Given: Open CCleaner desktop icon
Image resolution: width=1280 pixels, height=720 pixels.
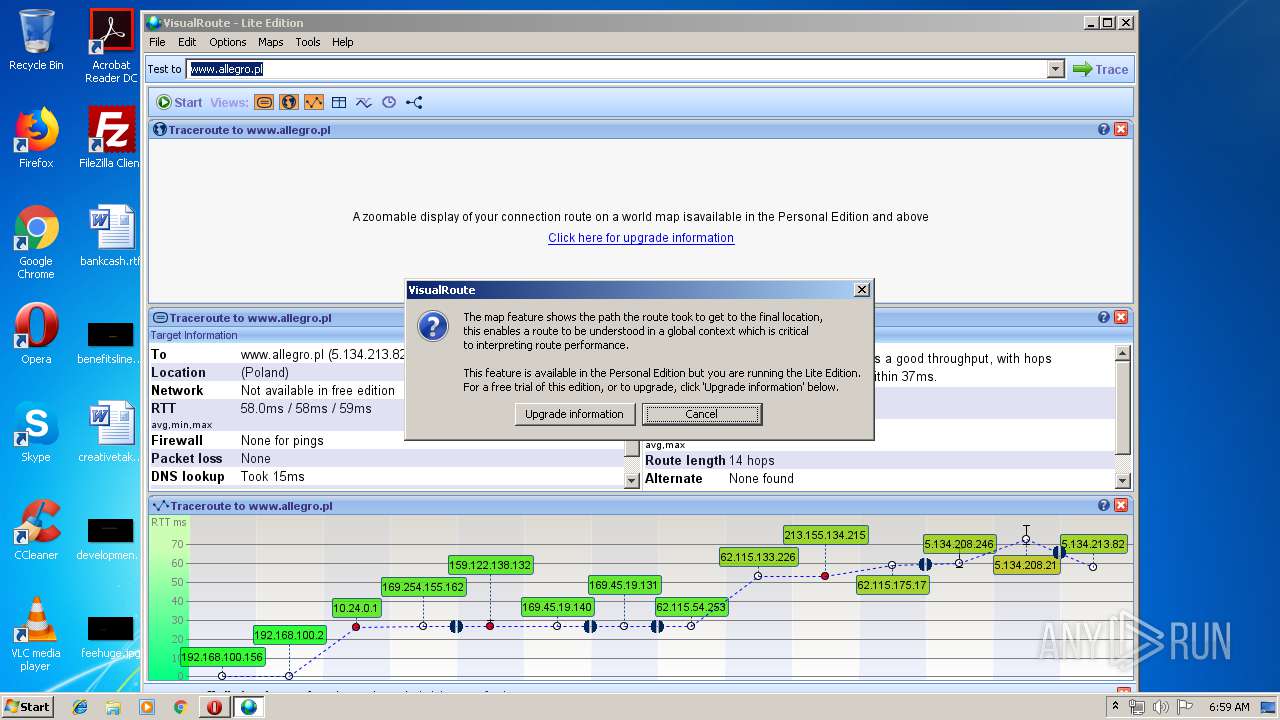Looking at the screenshot, I should click(36, 530).
